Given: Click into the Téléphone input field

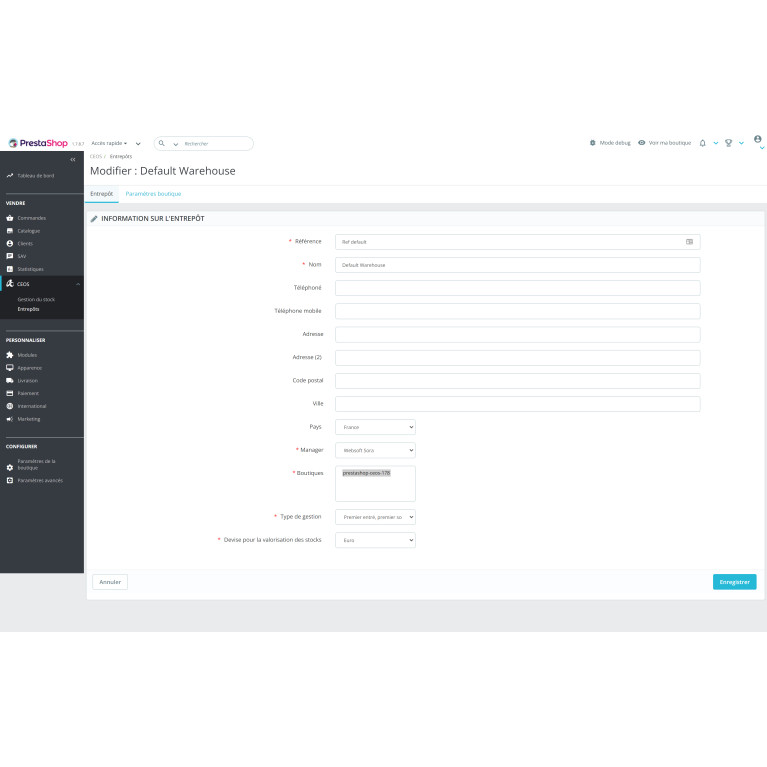Looking at the screenshot, I should (517, 288).
